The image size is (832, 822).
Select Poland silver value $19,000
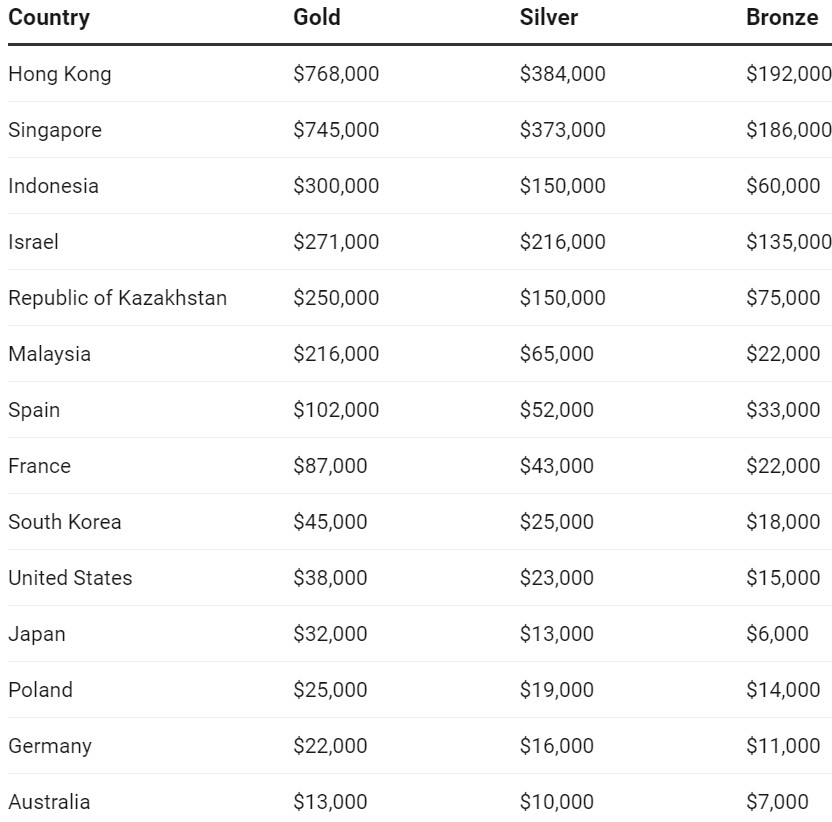pyautogui.click(x=557, y=690)
